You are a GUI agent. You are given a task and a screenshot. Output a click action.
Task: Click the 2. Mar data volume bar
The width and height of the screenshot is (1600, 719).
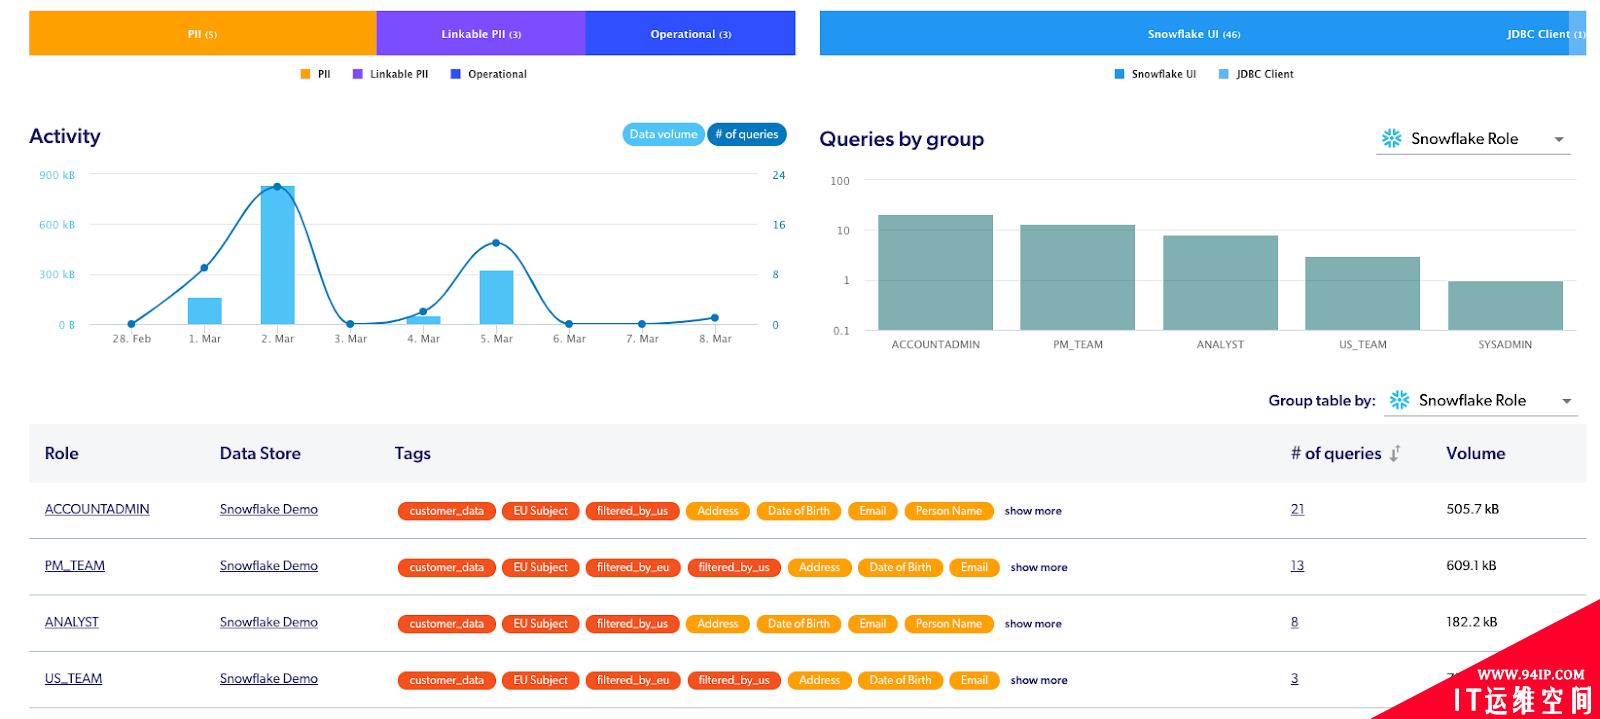click(277, 255)
